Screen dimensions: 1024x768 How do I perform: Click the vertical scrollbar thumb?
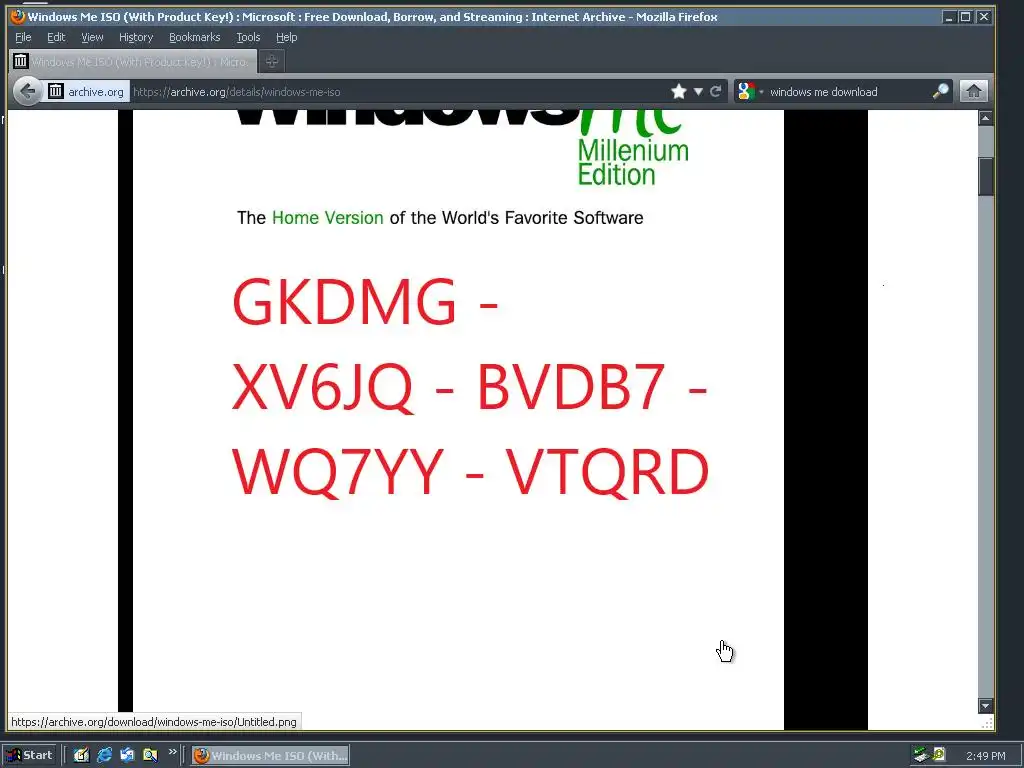985,176
